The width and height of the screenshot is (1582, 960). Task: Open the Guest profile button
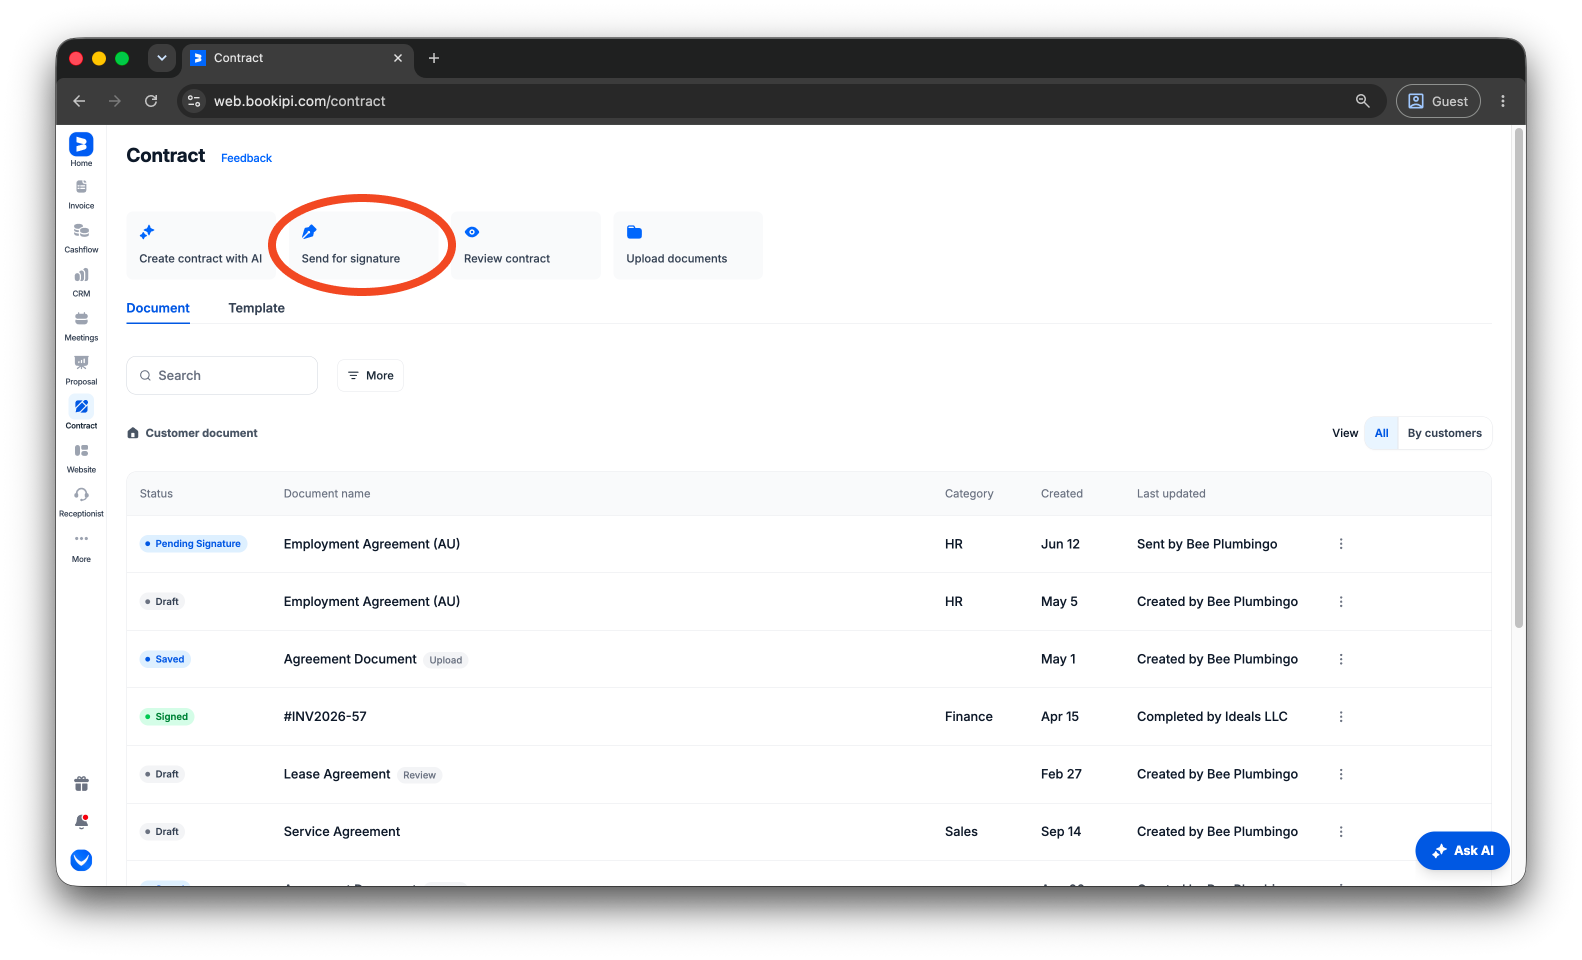[1438, 101]
